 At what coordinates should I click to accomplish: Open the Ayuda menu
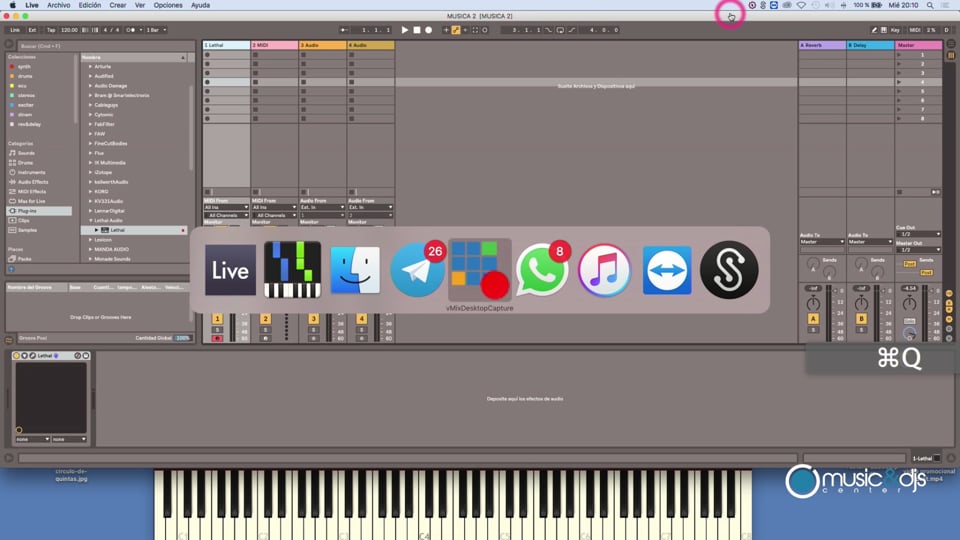click(x=200, y=5)
